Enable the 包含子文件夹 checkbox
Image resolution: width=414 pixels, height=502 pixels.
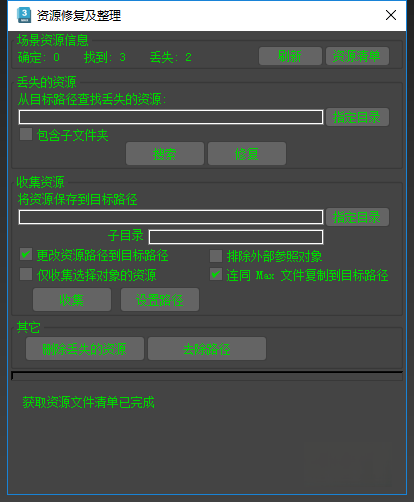tap(26, 134)
